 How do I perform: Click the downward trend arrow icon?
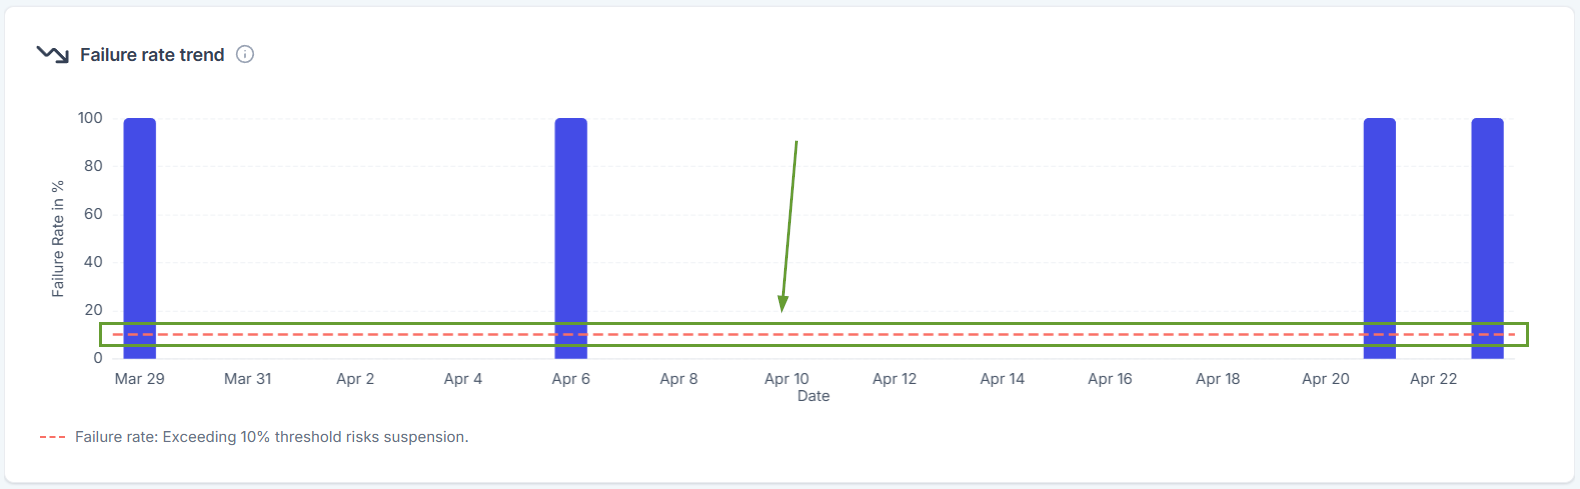(x=52, y=54)
